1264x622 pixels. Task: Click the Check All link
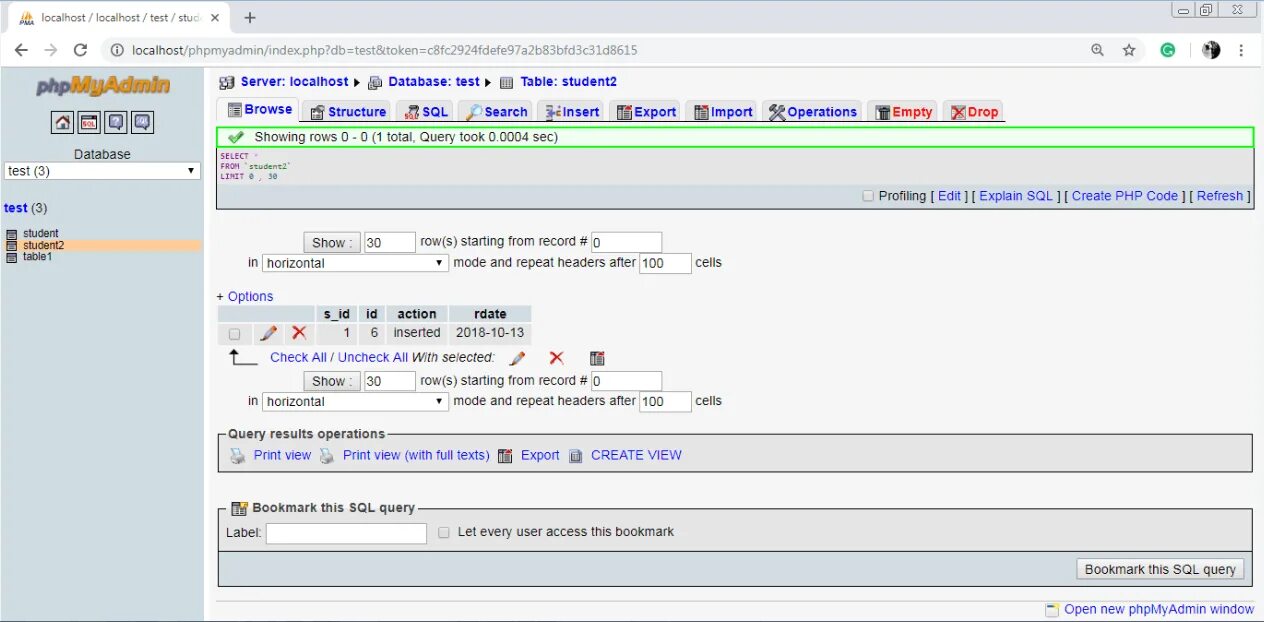coord(298,358)
